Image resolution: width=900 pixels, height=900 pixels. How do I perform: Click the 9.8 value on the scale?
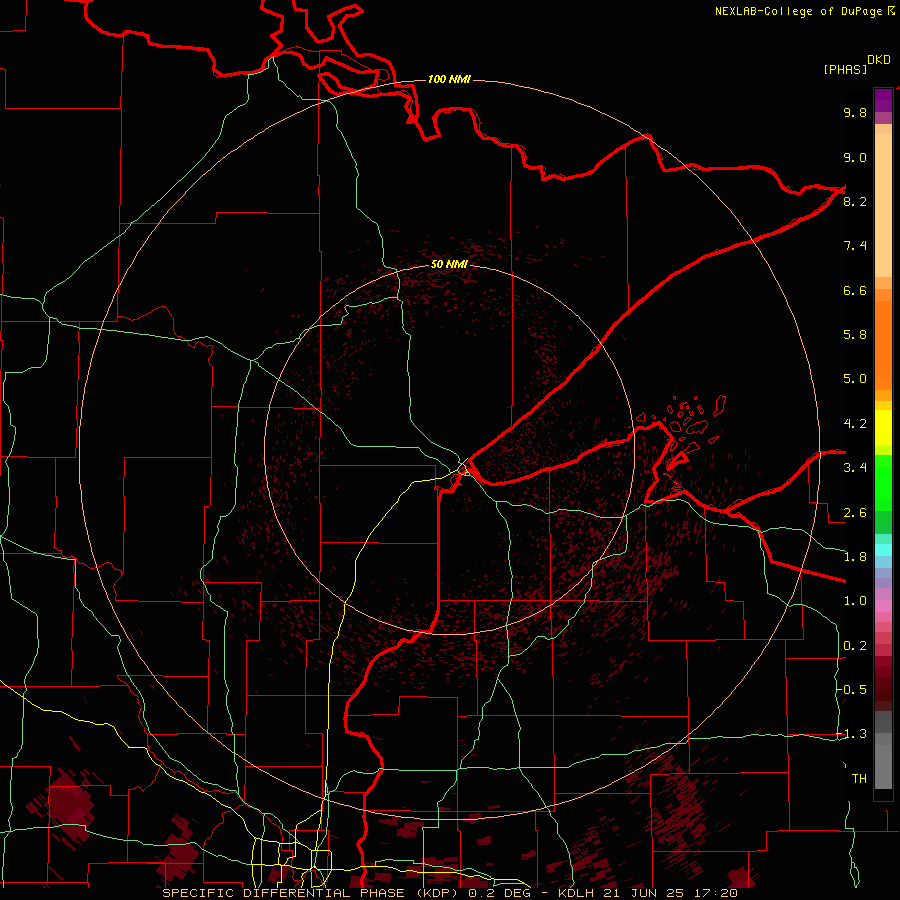pos(855,112)
